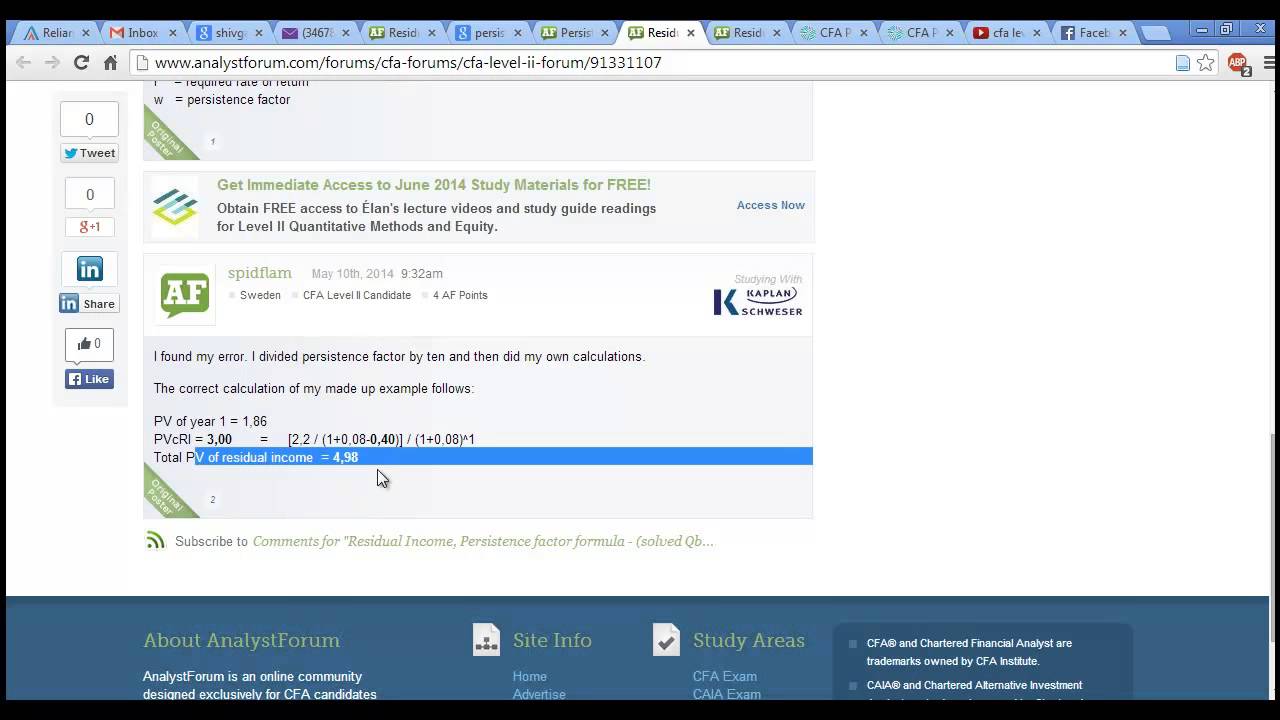Click 'w = persistence factor' text

point(222,100)
